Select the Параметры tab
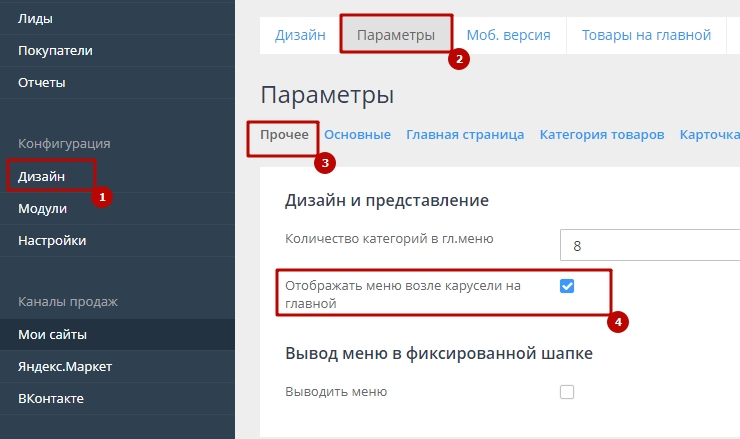The height and width of the screenshot is (439, 740). (x=396, y=35)
